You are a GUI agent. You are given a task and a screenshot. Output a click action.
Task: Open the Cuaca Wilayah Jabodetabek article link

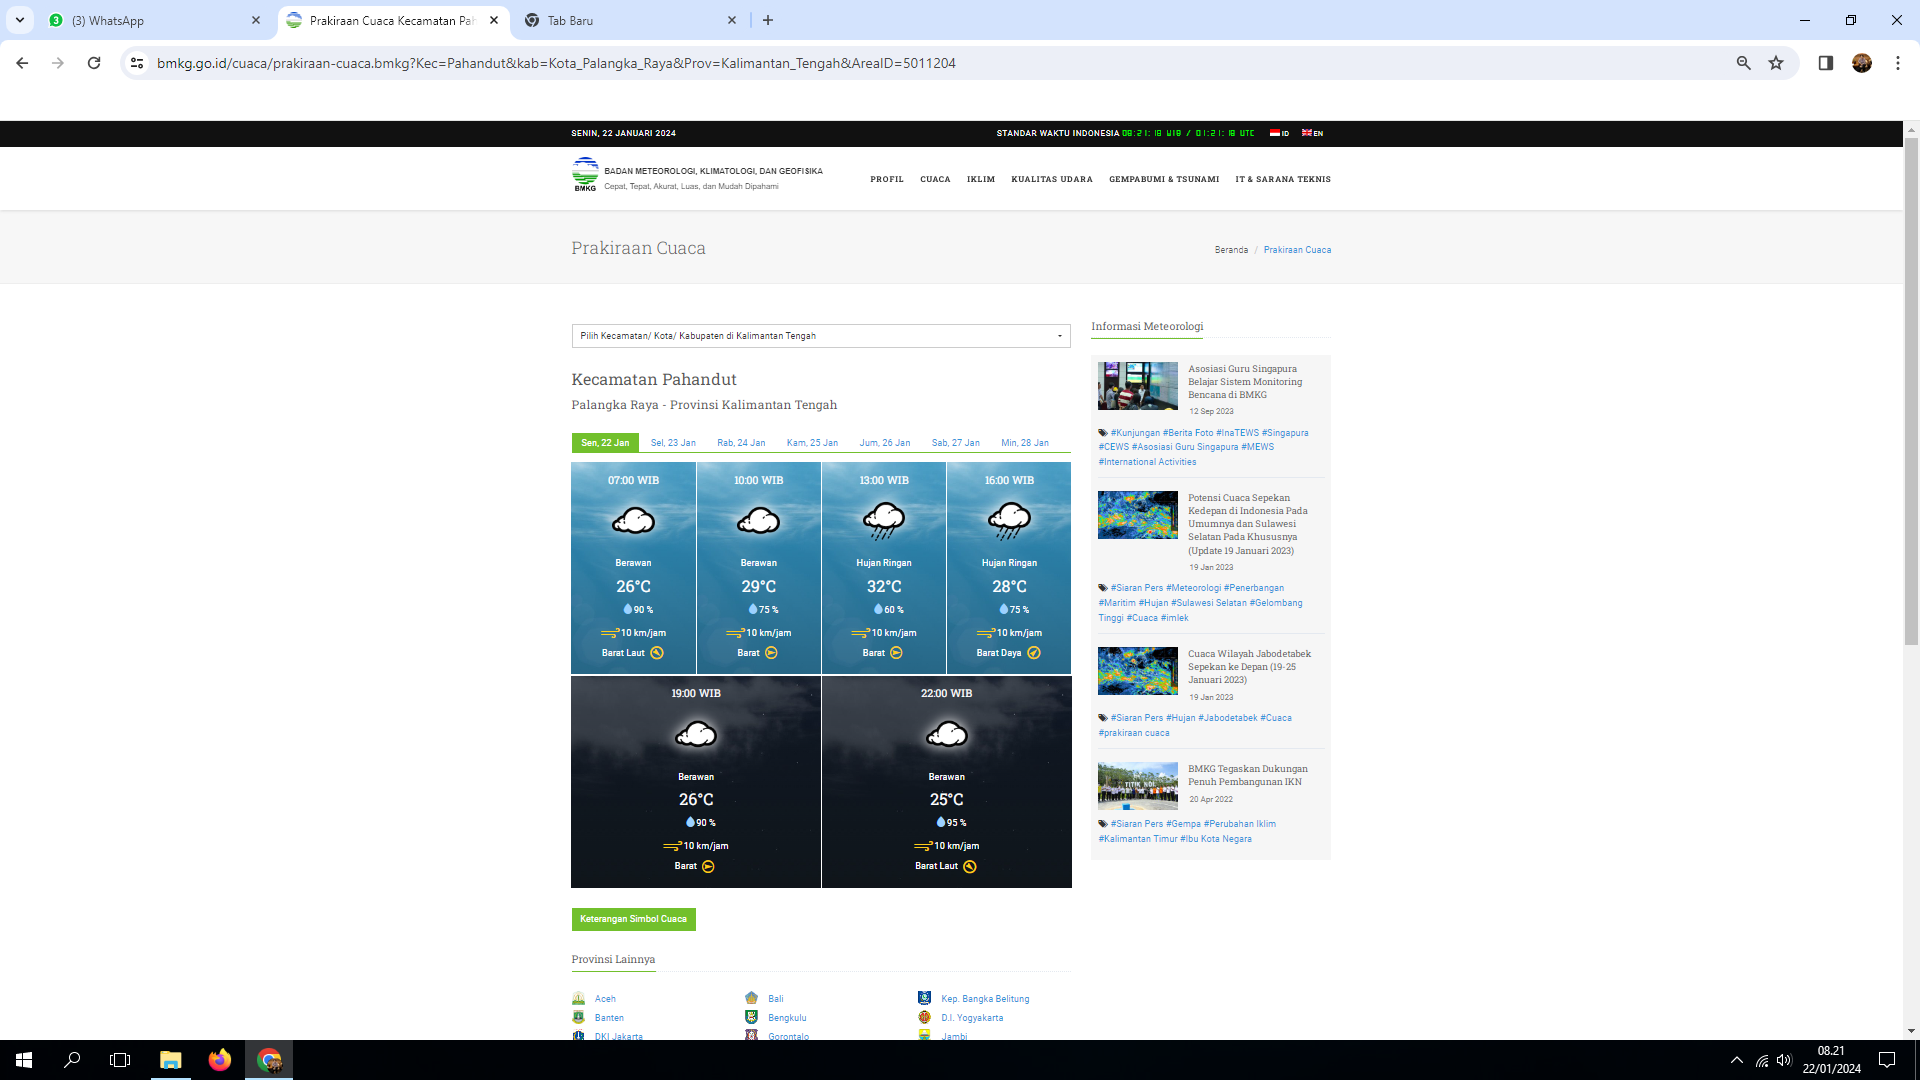1249,667
